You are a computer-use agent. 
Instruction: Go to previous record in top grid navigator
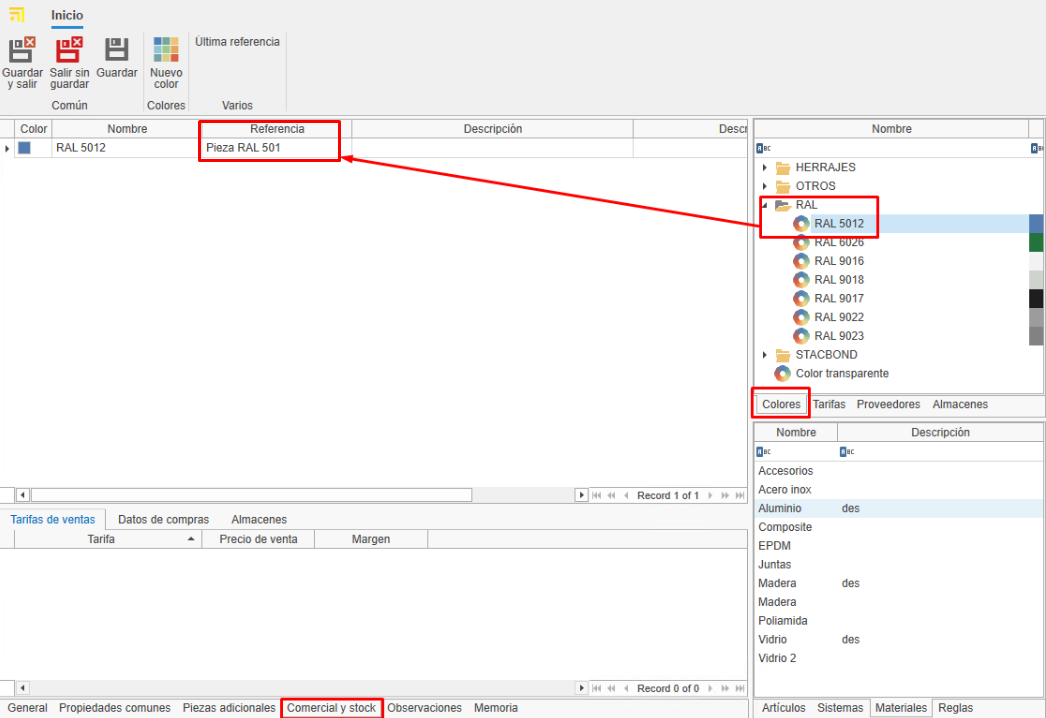pos(626,495)
